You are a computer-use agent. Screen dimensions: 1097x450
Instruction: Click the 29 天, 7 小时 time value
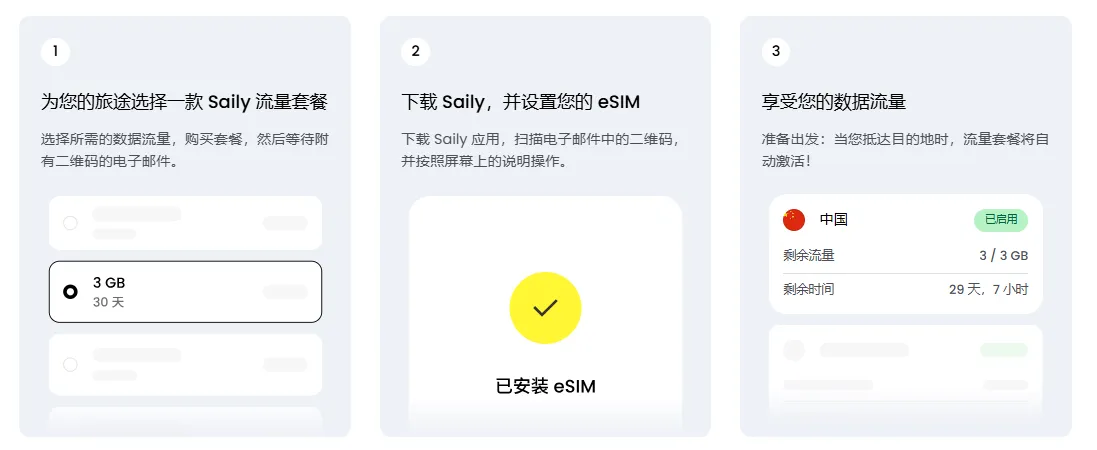(987, 290)
